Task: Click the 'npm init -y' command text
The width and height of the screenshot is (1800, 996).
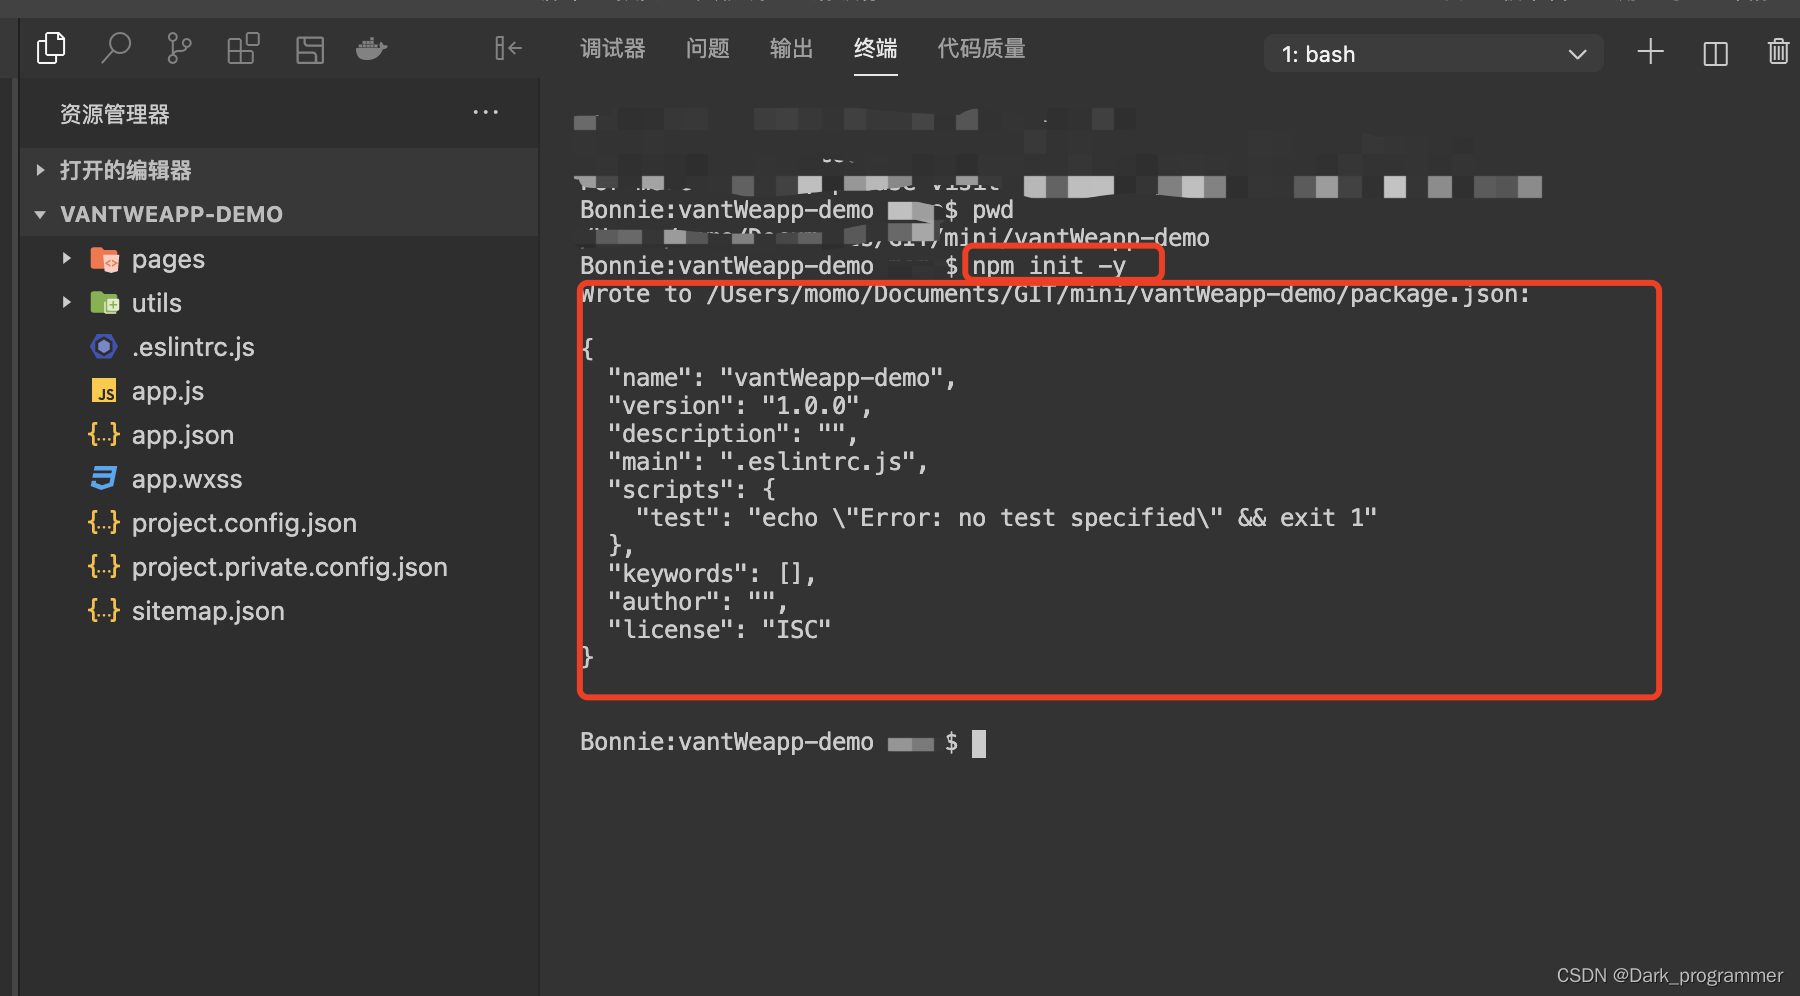Action: pyautogui.click(x=1049, y=266)
